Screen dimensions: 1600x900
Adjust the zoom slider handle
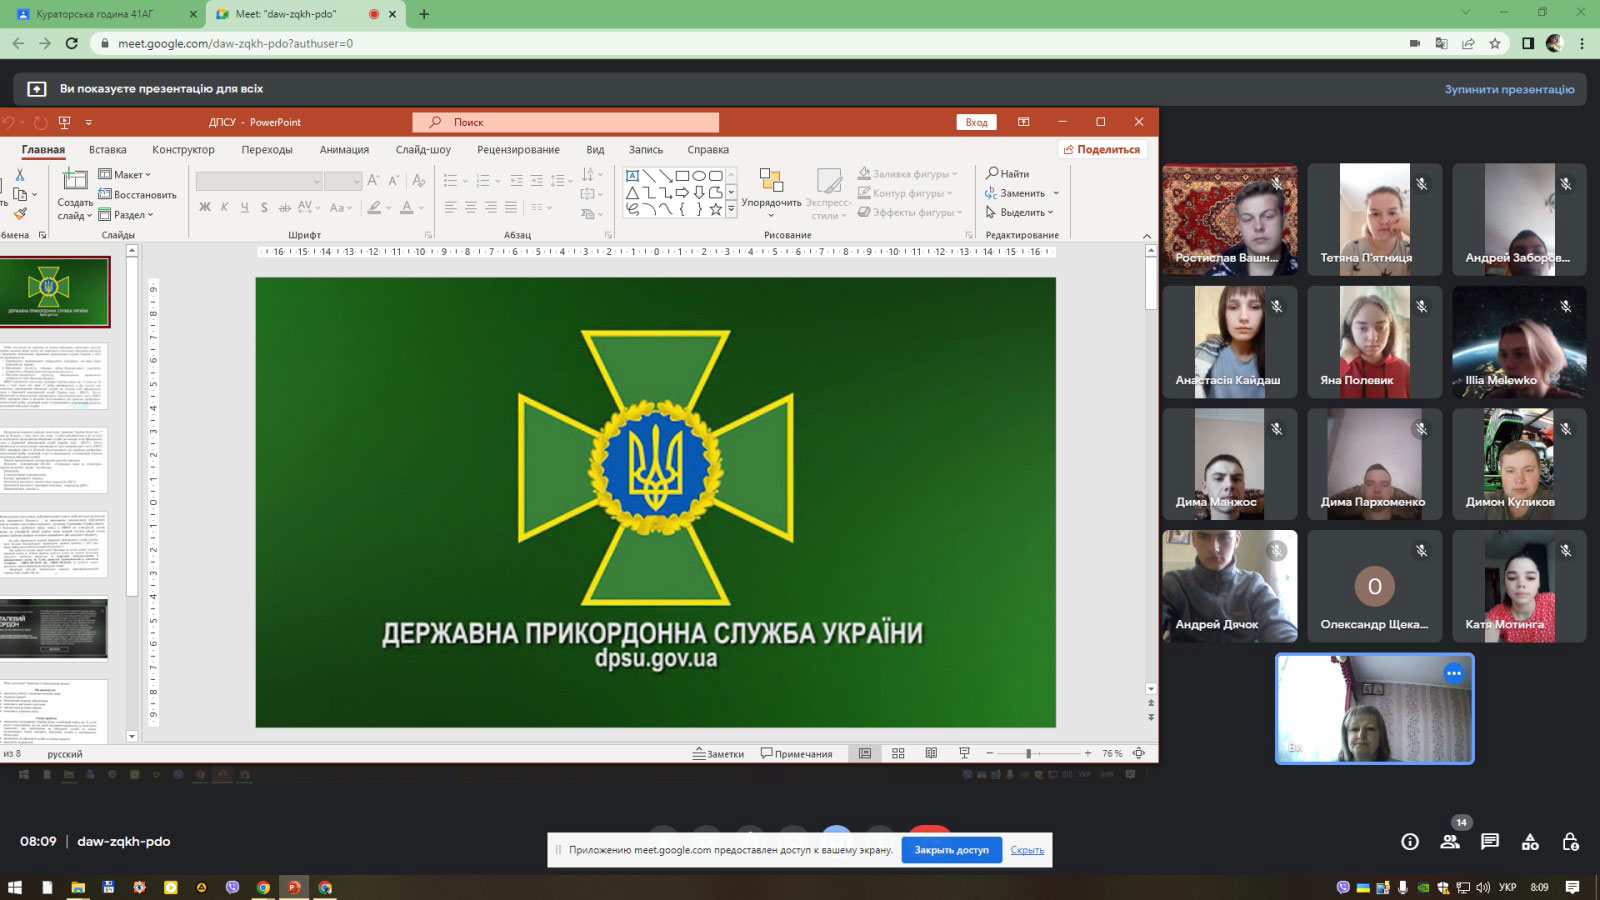[x=1028, y=753]
